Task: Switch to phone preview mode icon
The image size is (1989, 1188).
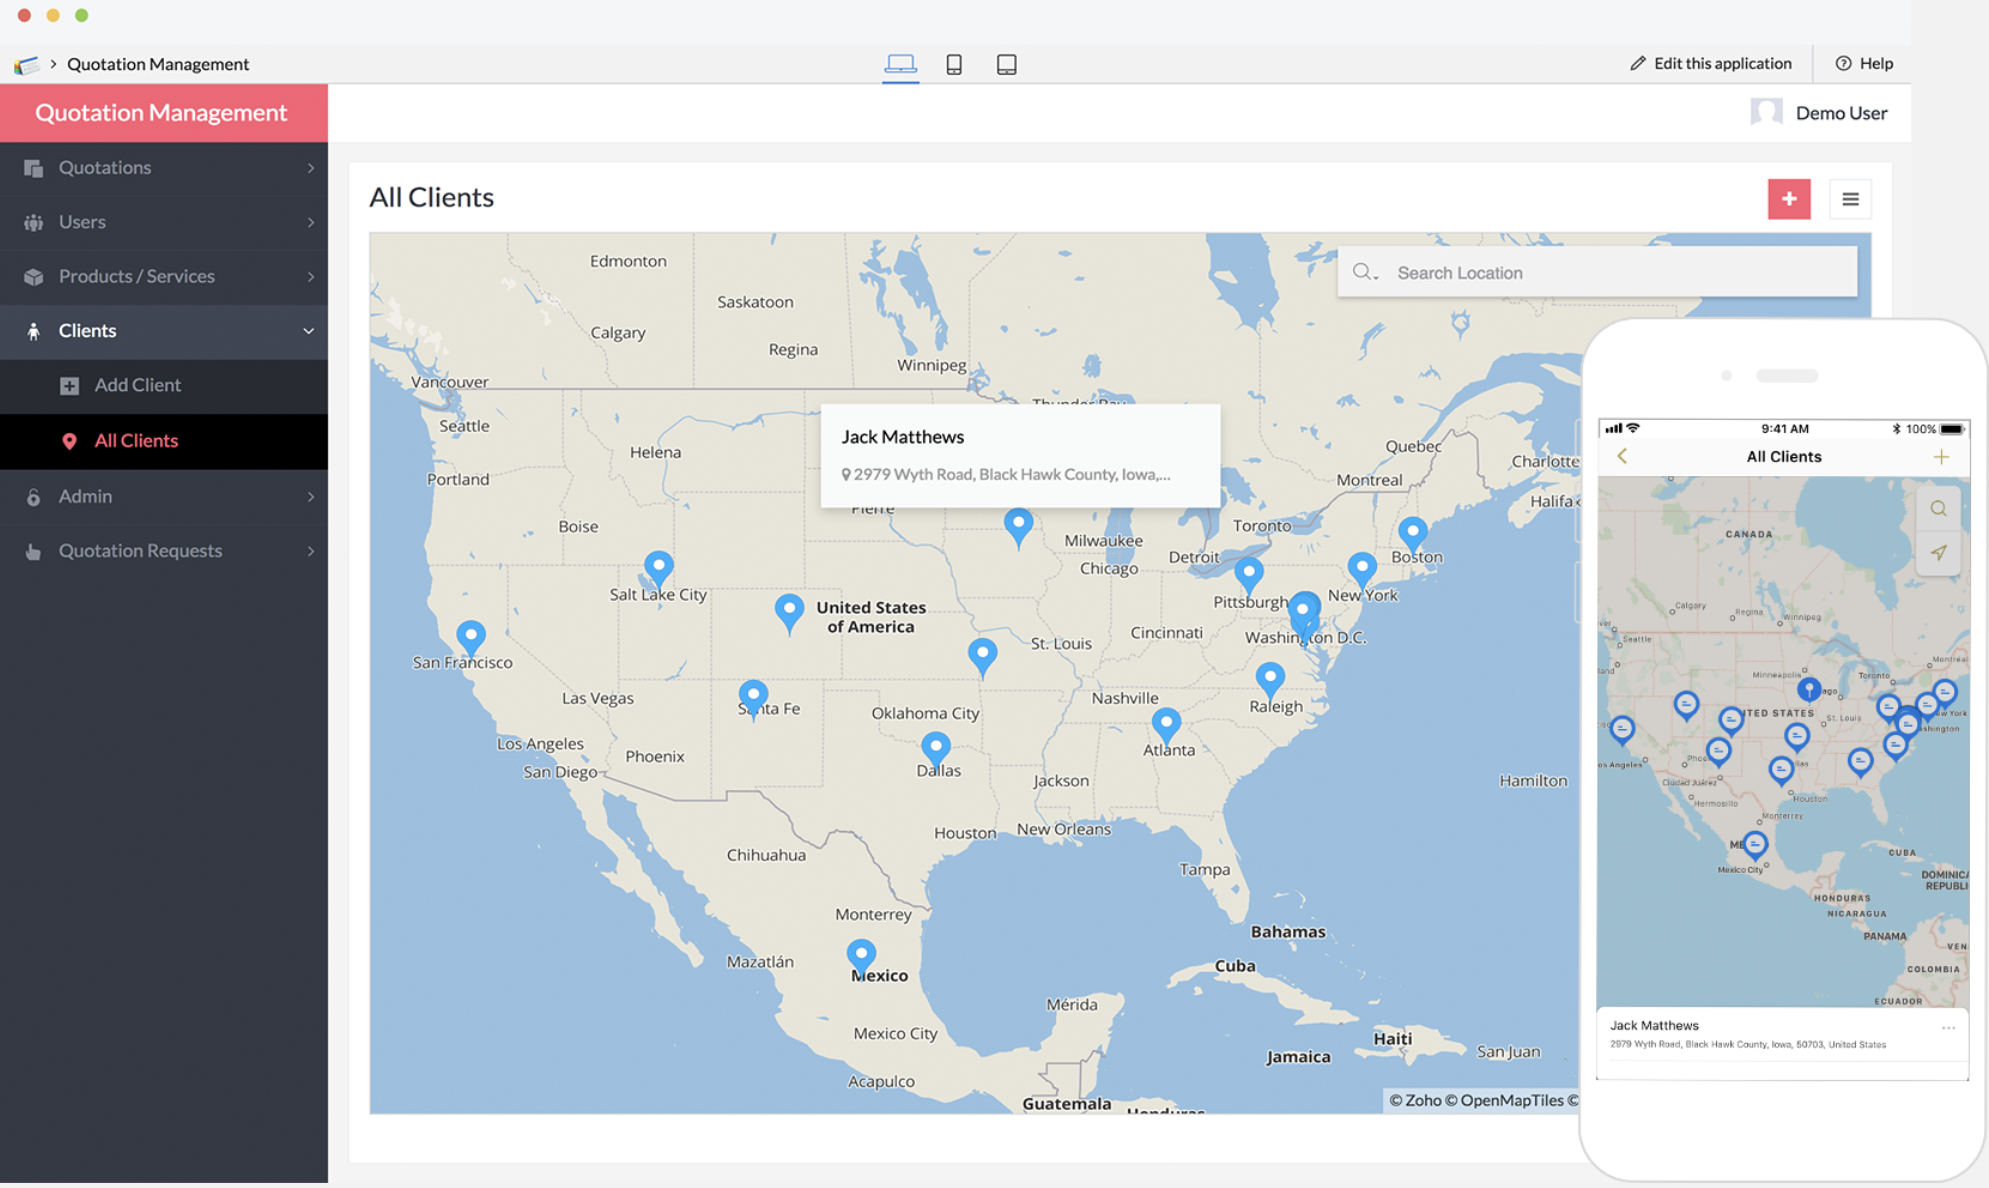Action: point(954,64)
